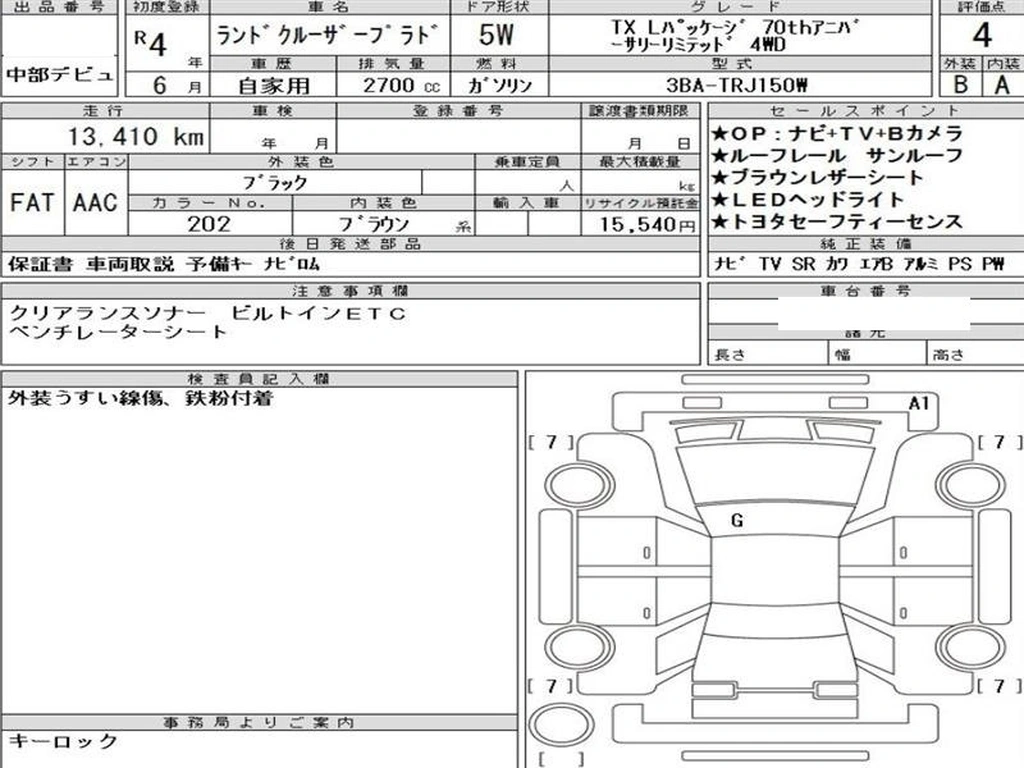The image size is (1024, 768).
Task: Click the 高さ dimension field
Action: click(976, 354)
